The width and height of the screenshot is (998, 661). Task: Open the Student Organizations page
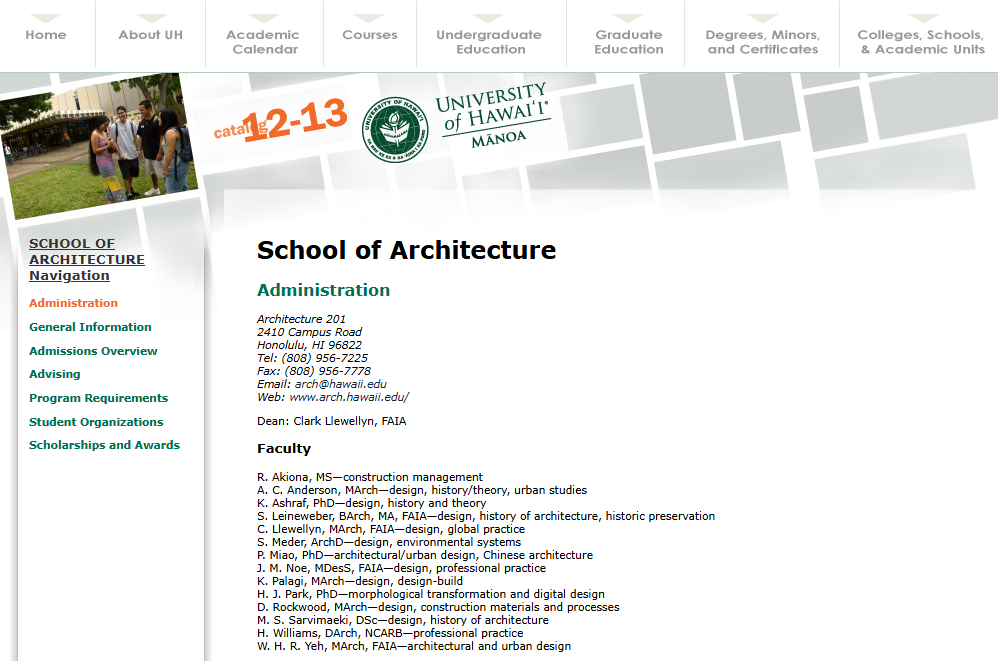(x=96, y=422)
